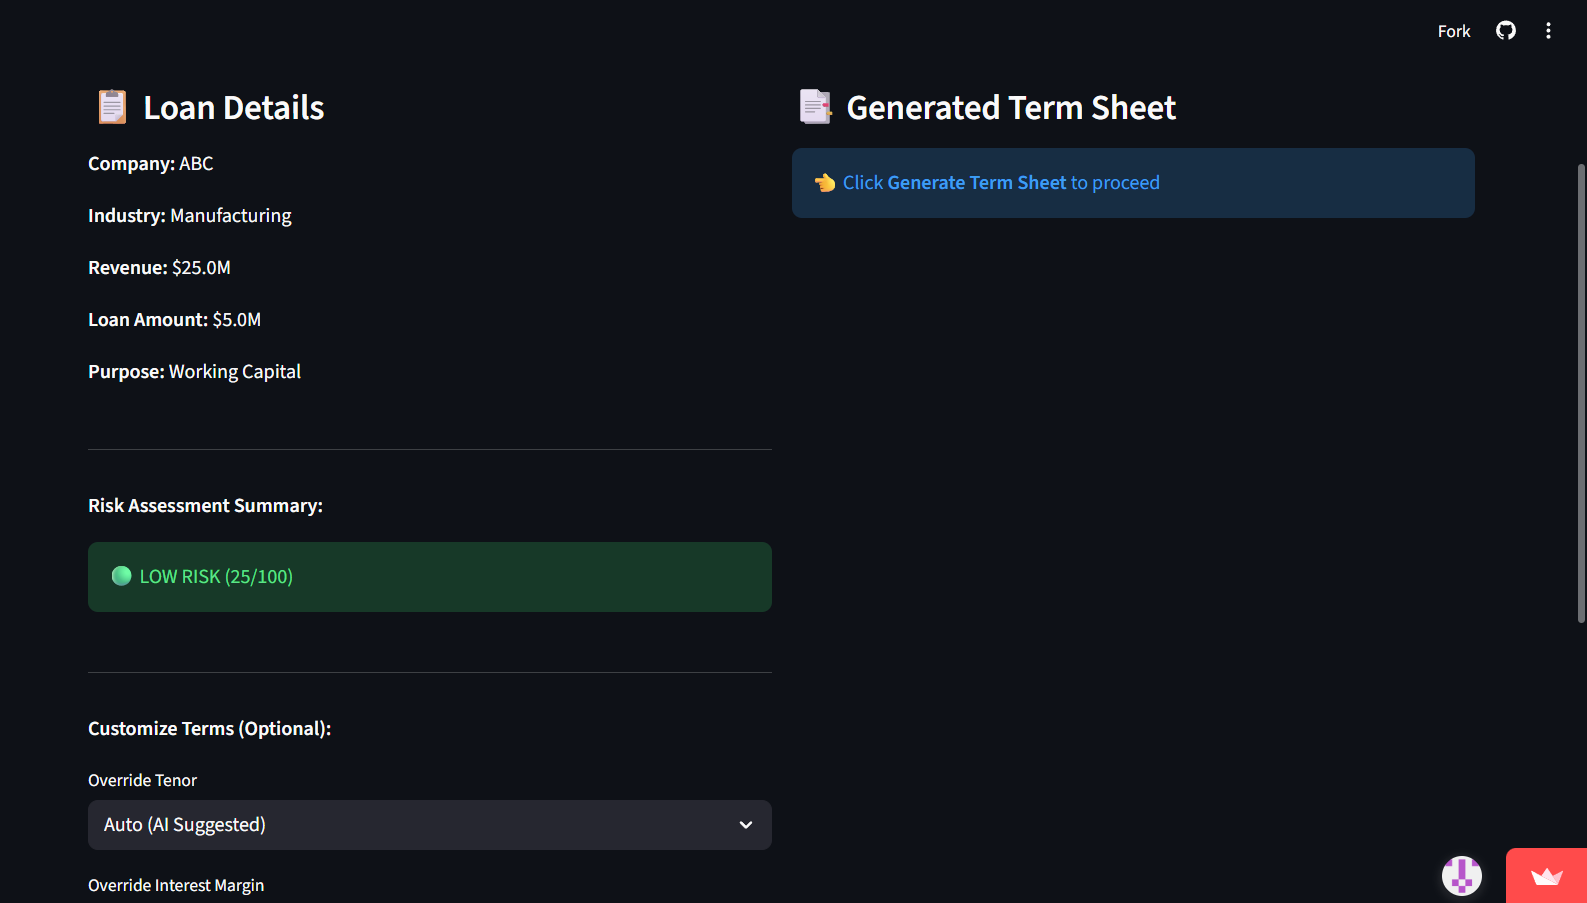The width and height of the screenshot is (1587, 903).
Task: Open the GitHub repository icon
Action: point(1505,31)
